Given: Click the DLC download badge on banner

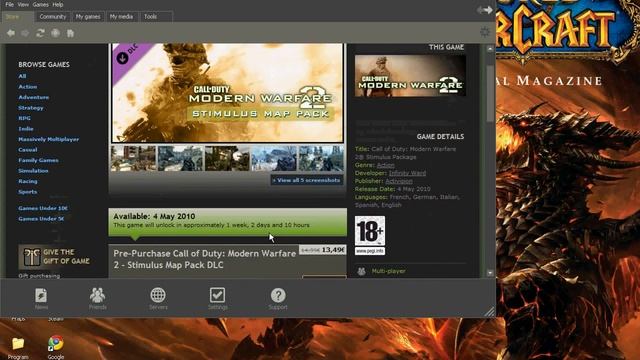Looking at the screenshot, I should point(122,58).
